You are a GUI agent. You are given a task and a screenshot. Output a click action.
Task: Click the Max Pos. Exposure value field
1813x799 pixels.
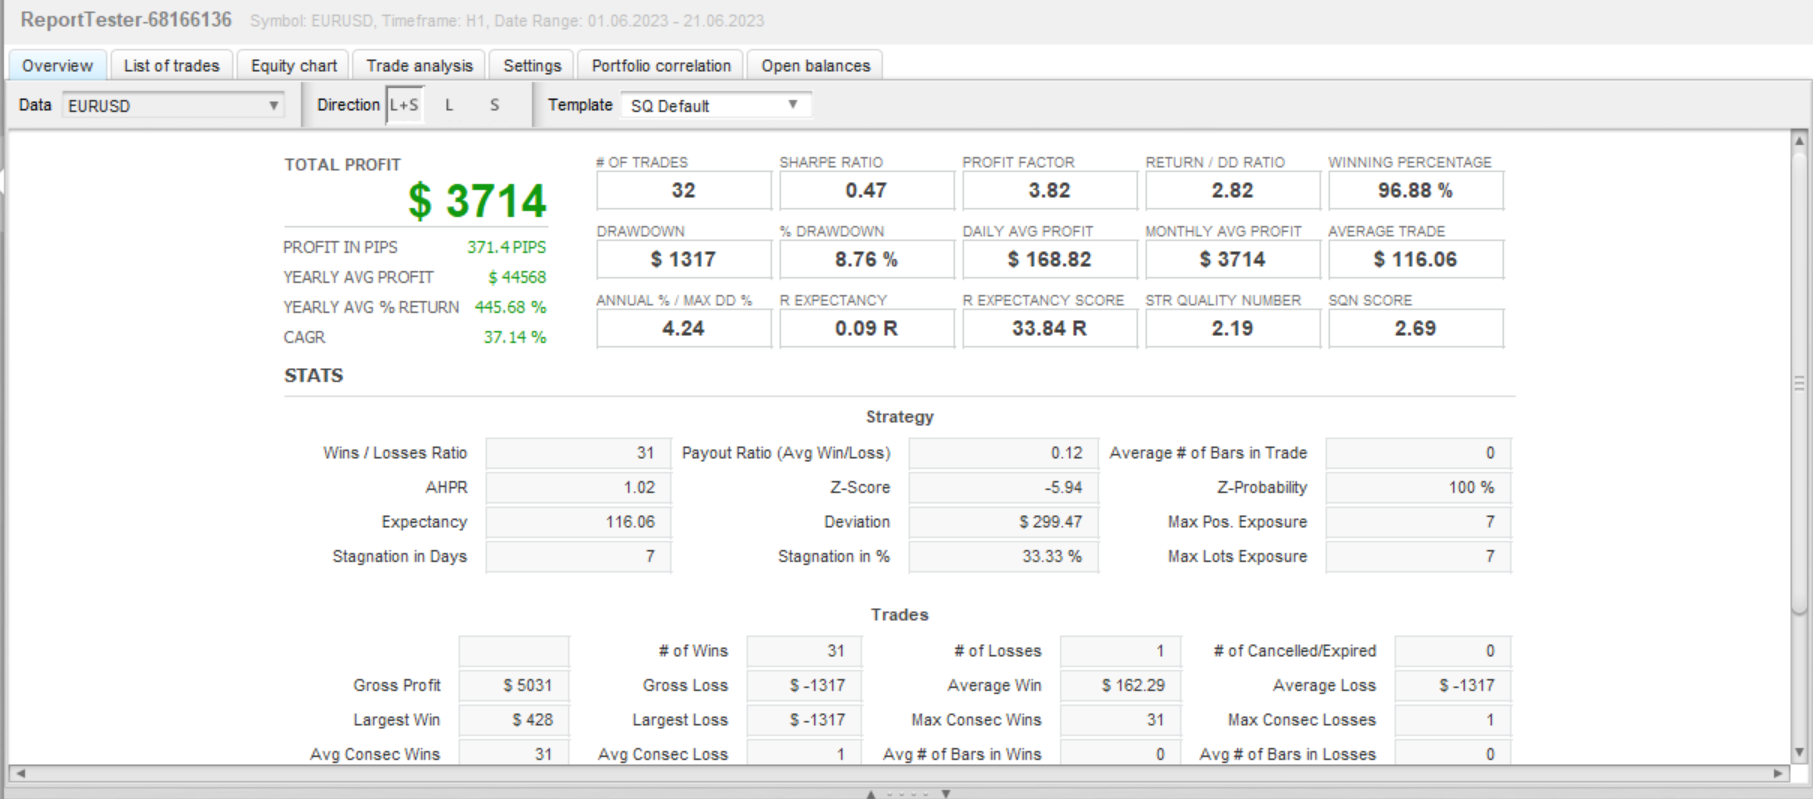[1418, 522]
